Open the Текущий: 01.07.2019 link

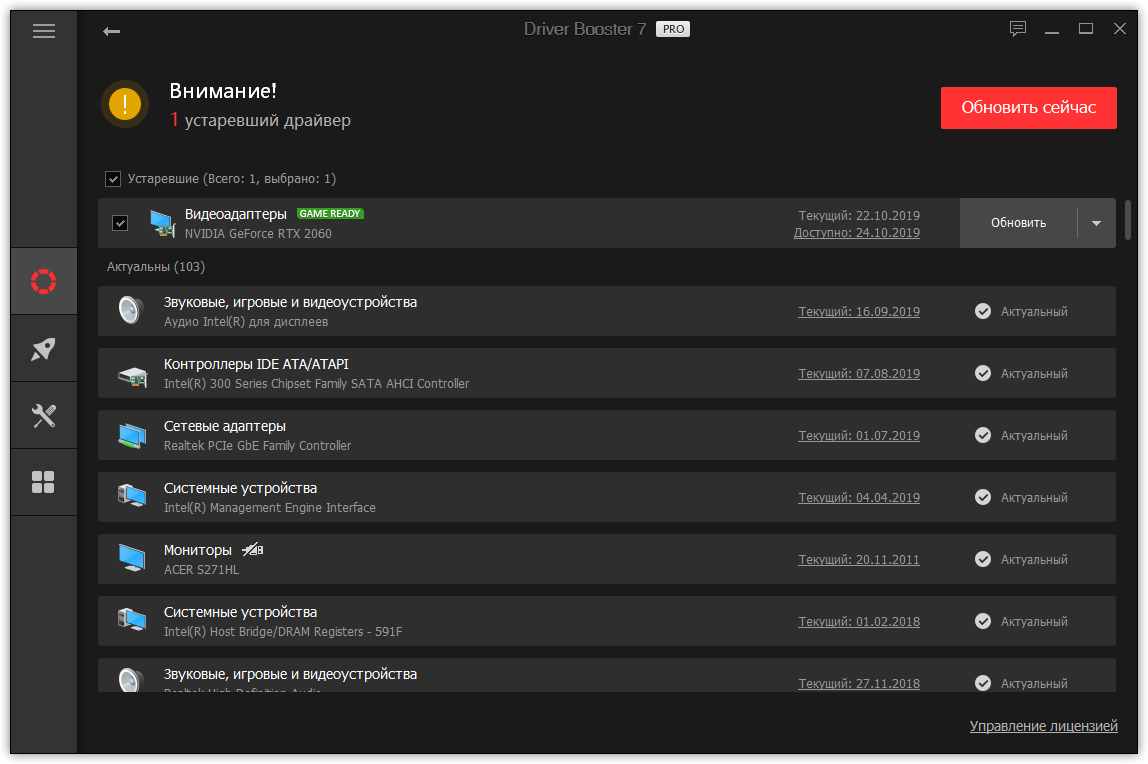pyautogui.click(x=859, y=435)
